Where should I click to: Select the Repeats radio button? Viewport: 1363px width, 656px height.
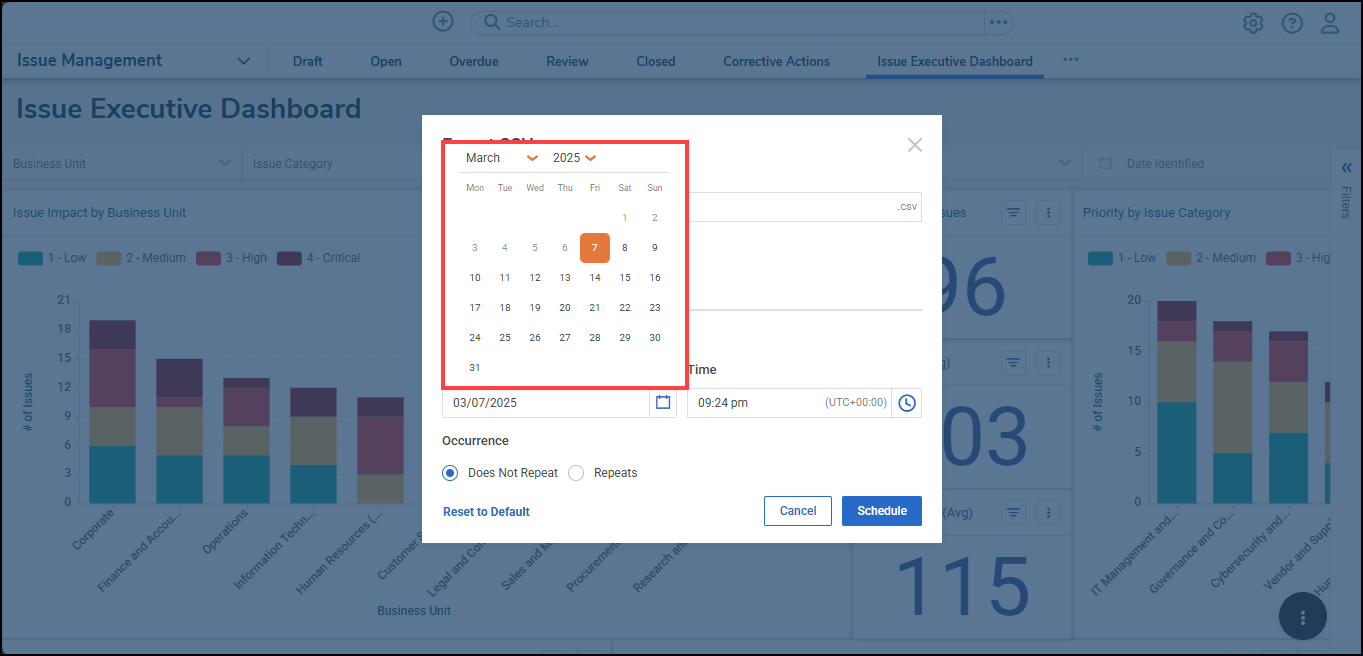[x=576, y=472]
